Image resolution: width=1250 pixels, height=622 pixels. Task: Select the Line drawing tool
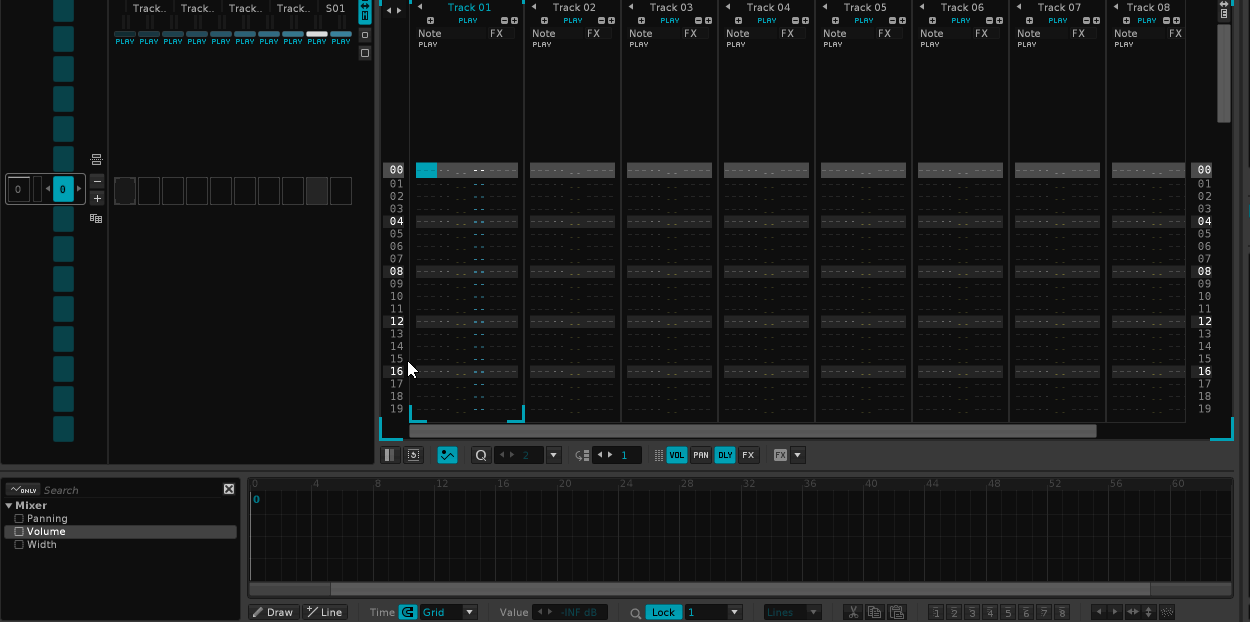[324, 612]
